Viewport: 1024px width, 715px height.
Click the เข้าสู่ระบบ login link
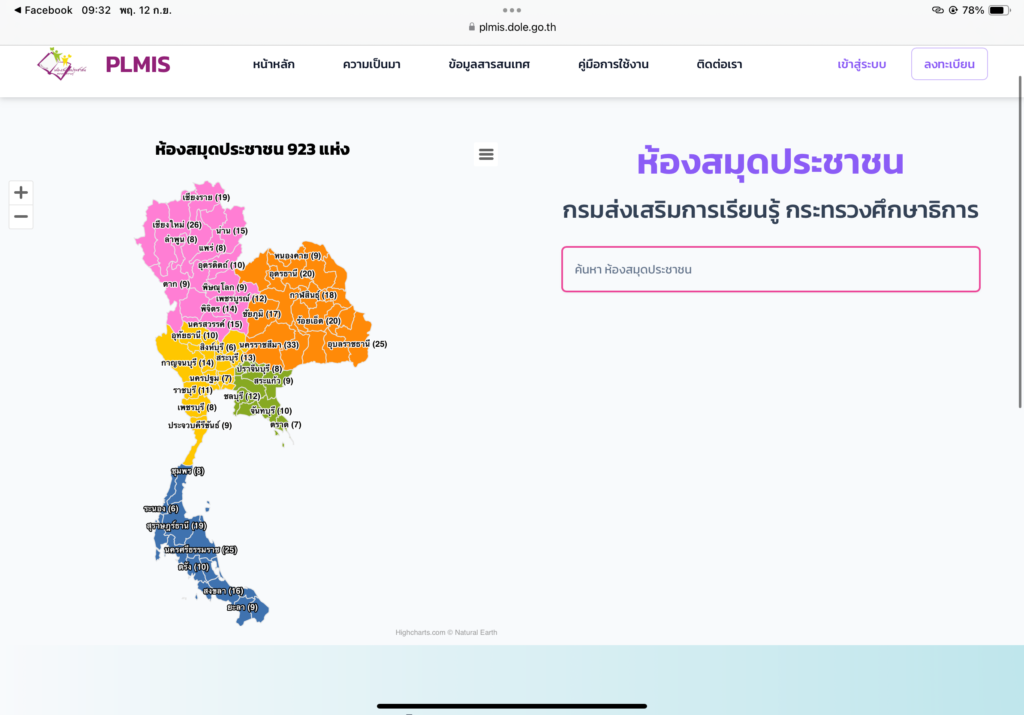[861, 65]
